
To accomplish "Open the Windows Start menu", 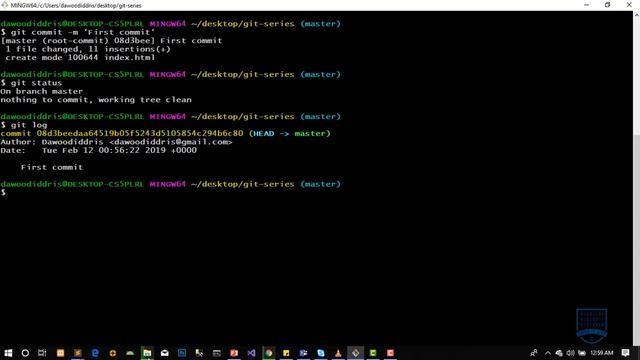I will [8, 353].
